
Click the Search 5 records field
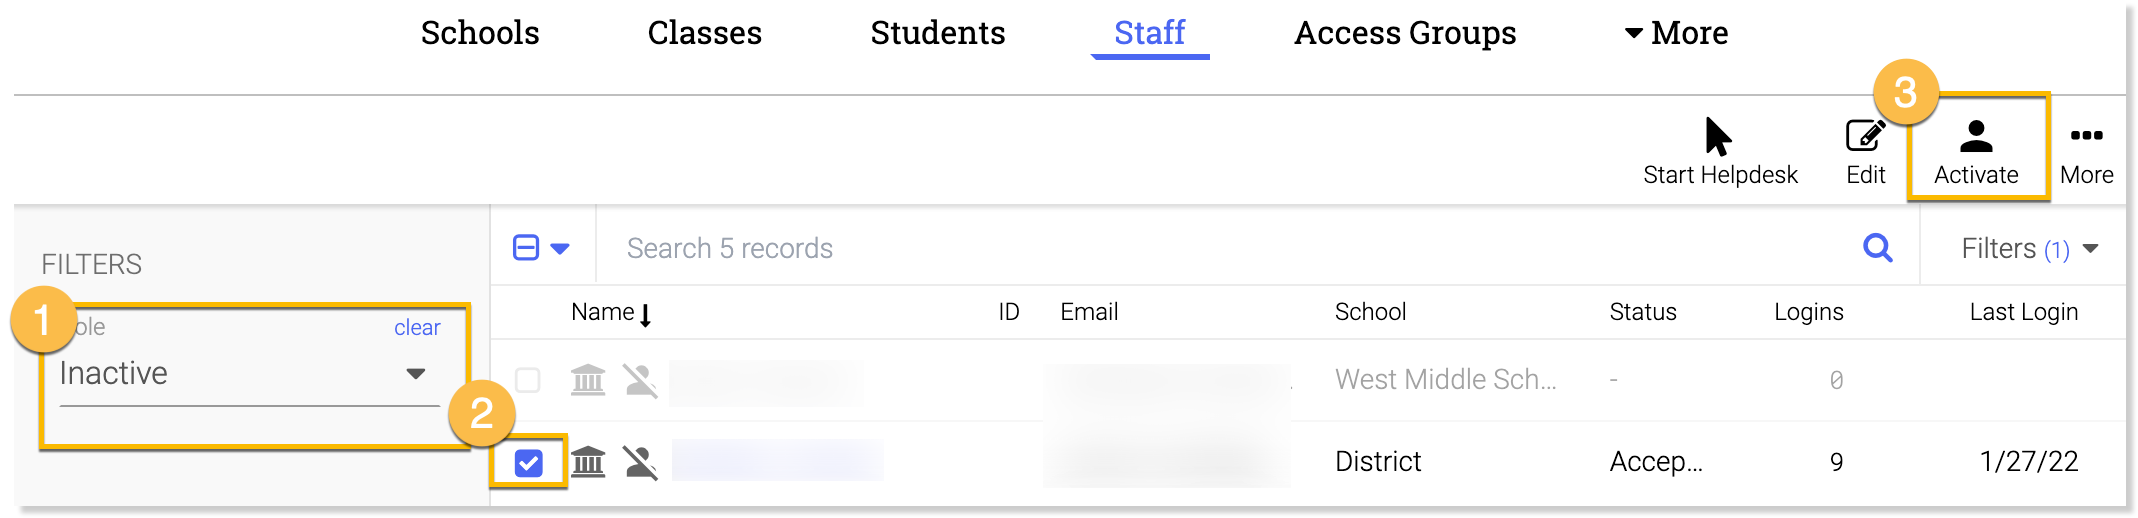click(x=1200, y=248)
